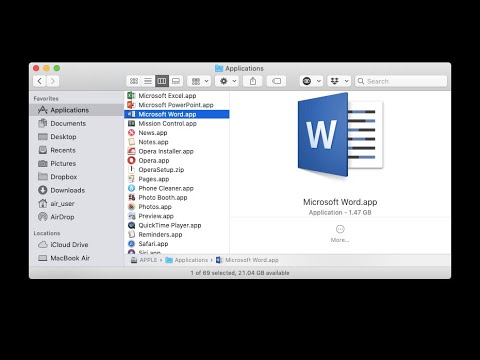The height and width of the screenshot is (360, 480).
Task: Open Documents in the sidebar
Action: coord(76,123)
